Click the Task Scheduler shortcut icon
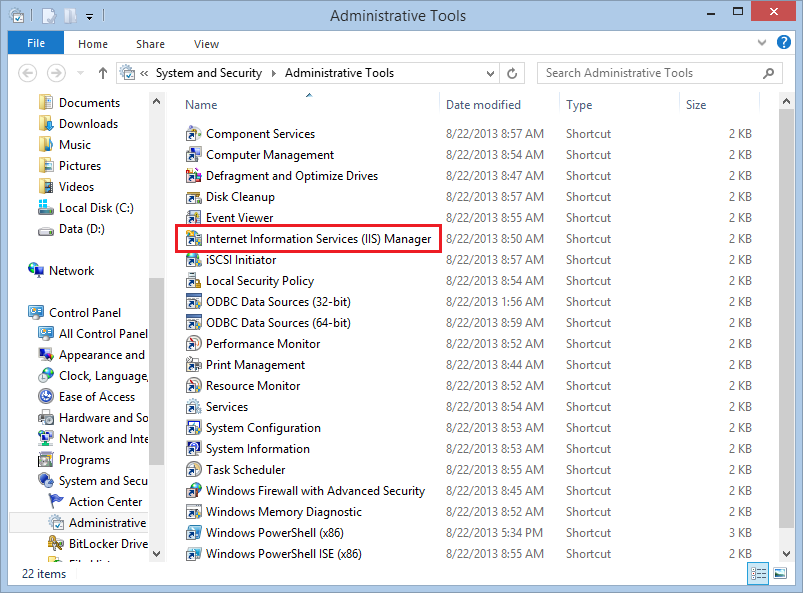The height and width of the screenshot is (593, 803). click(x=193, y=470)
